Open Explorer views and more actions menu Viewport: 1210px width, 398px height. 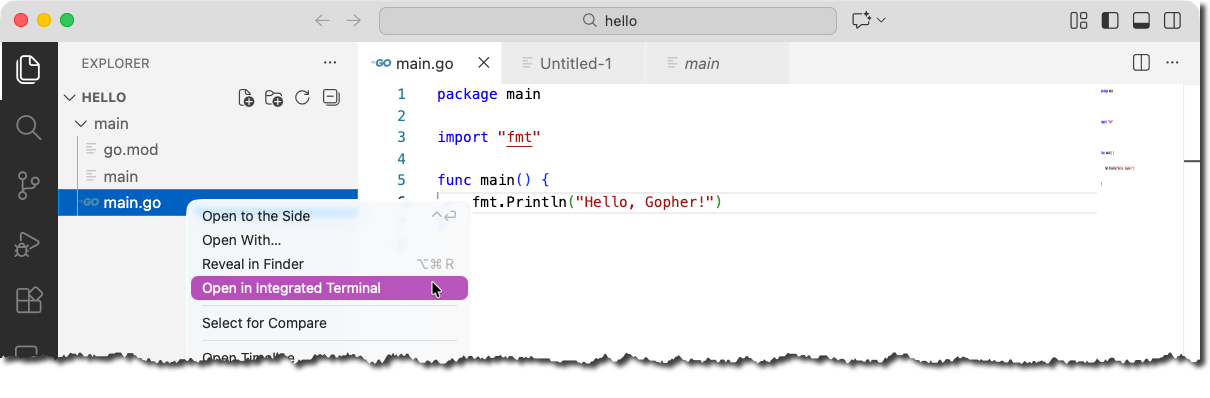(330, 63)
